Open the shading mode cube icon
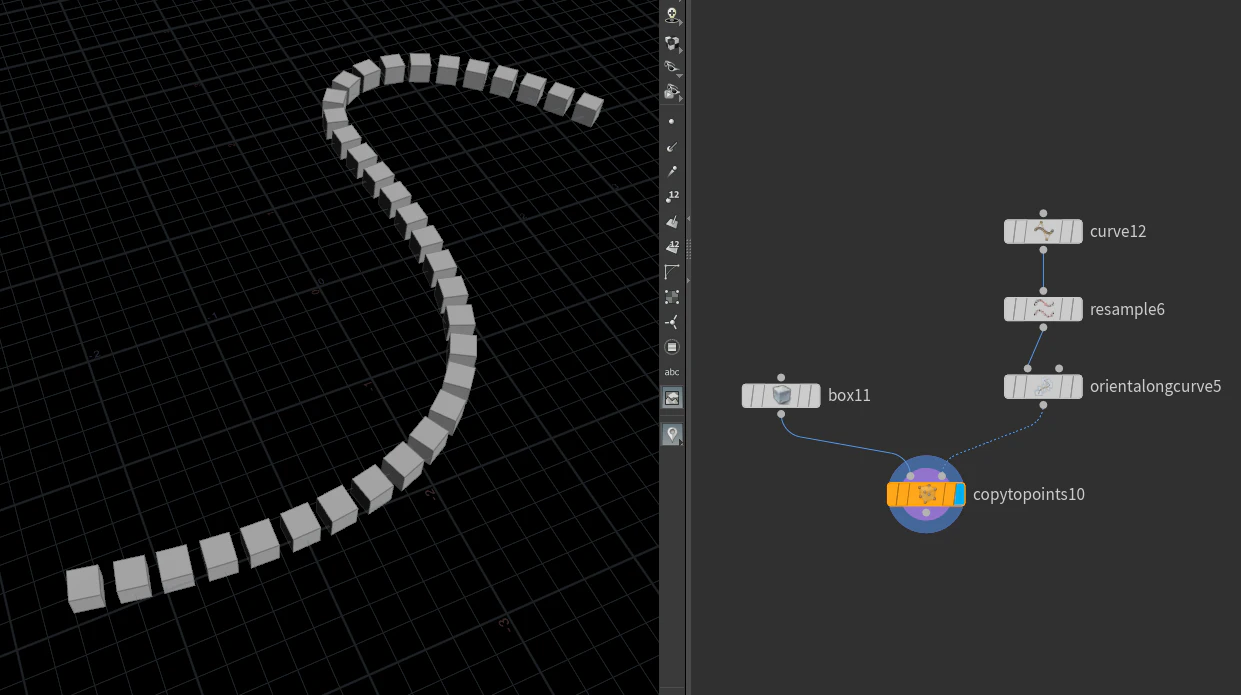 [672, 43]
